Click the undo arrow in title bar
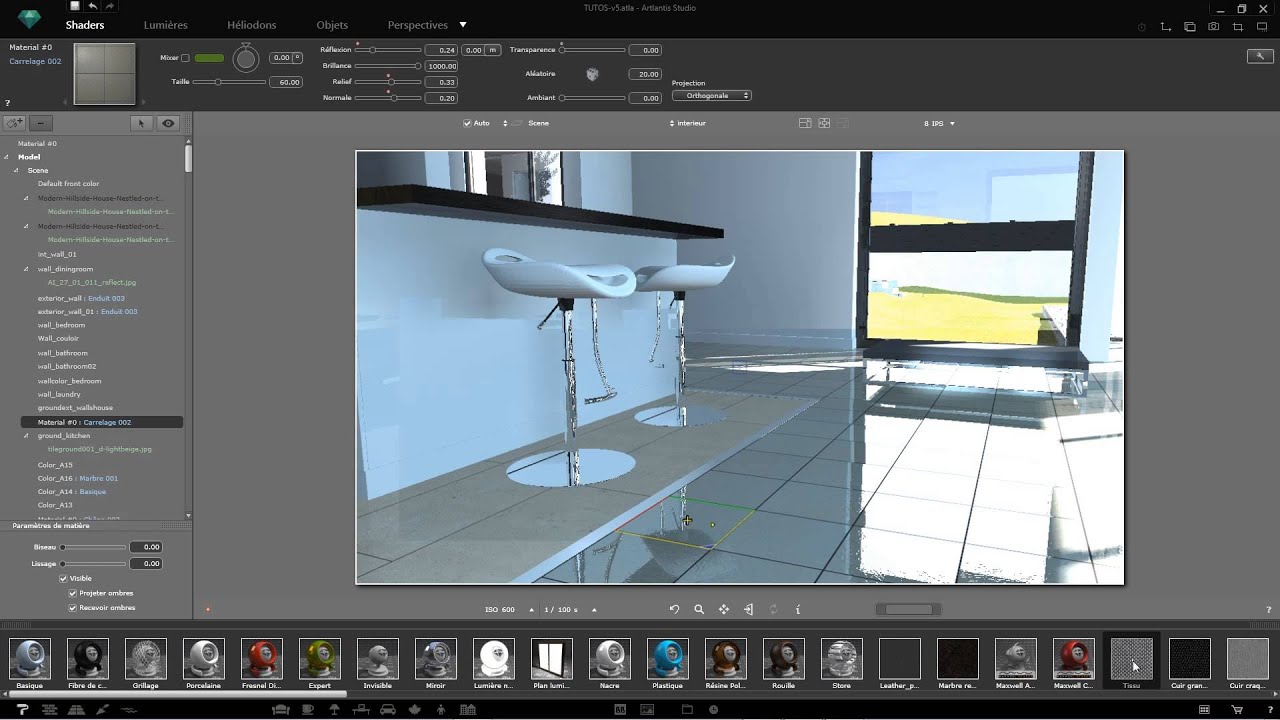This screenshot has width=1280, height=720. pos(92,6)
